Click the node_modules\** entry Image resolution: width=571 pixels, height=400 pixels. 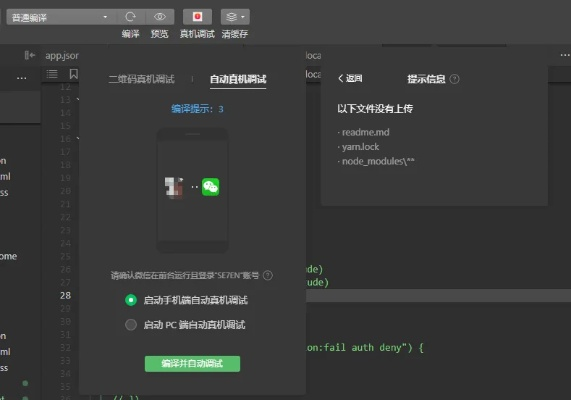[378, 161]
